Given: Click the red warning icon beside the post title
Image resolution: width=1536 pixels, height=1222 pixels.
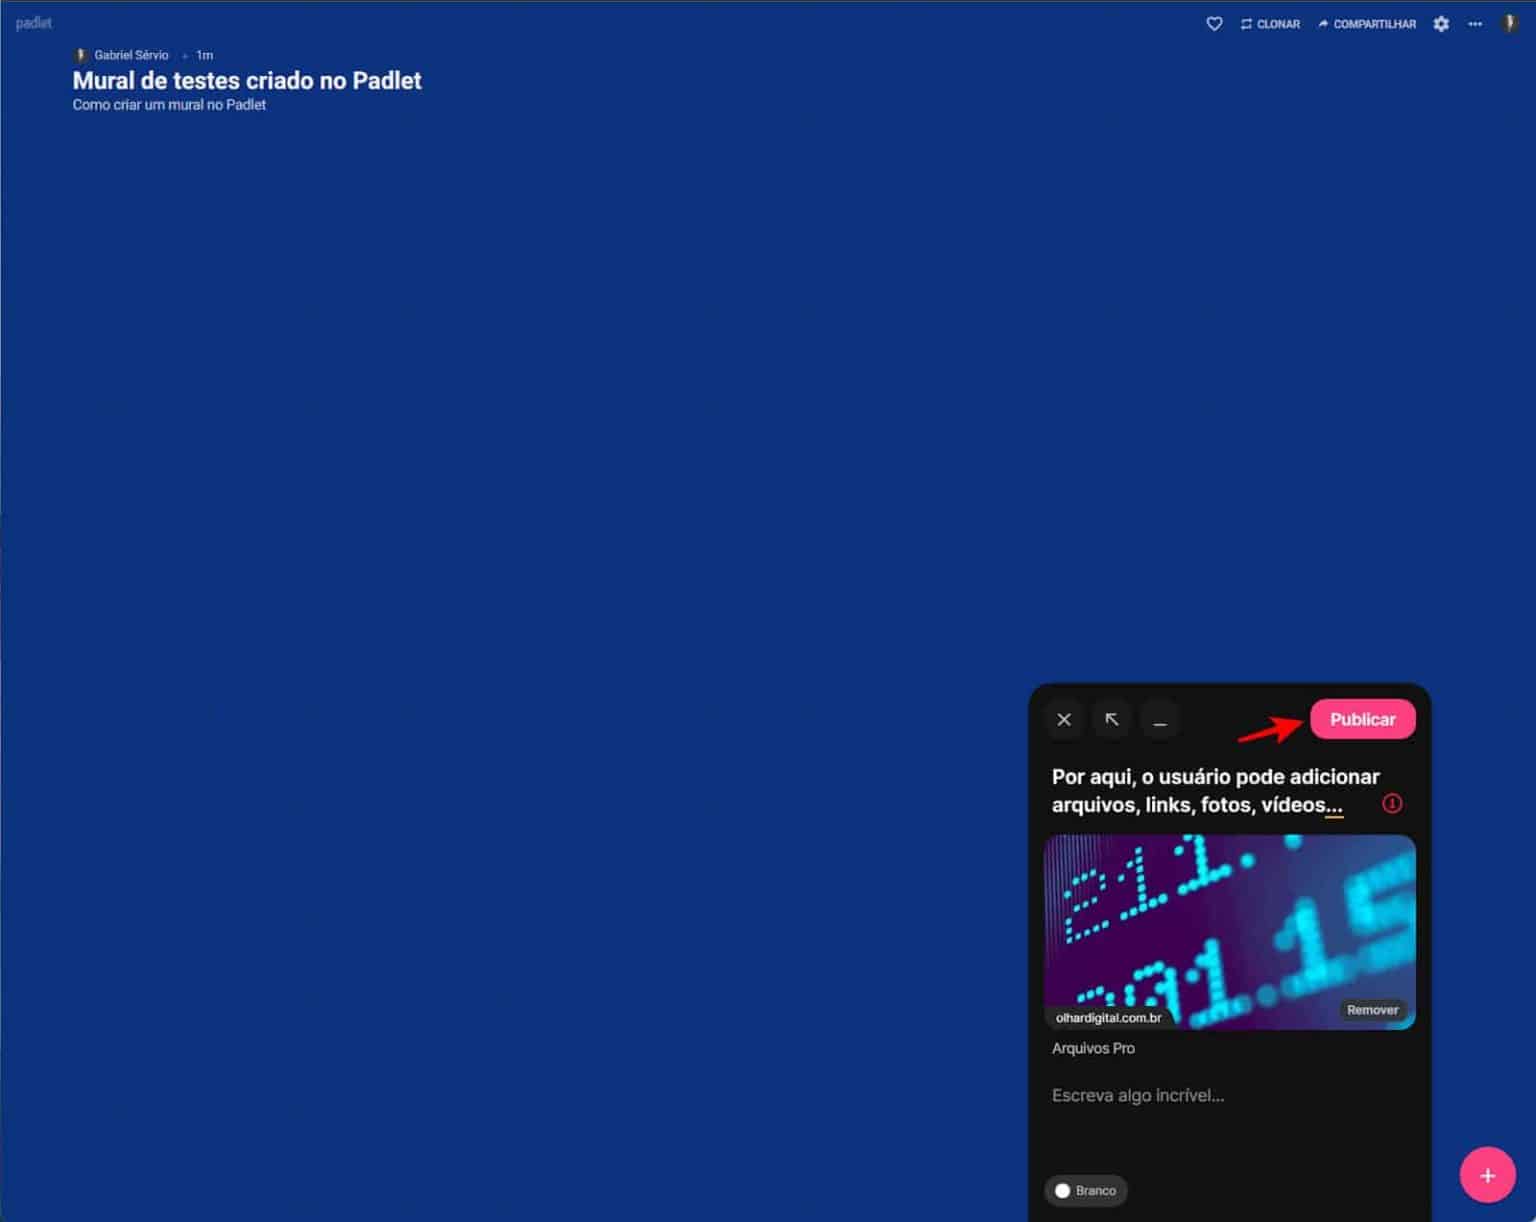Looking at the screenshot, I should (1392, 803).
